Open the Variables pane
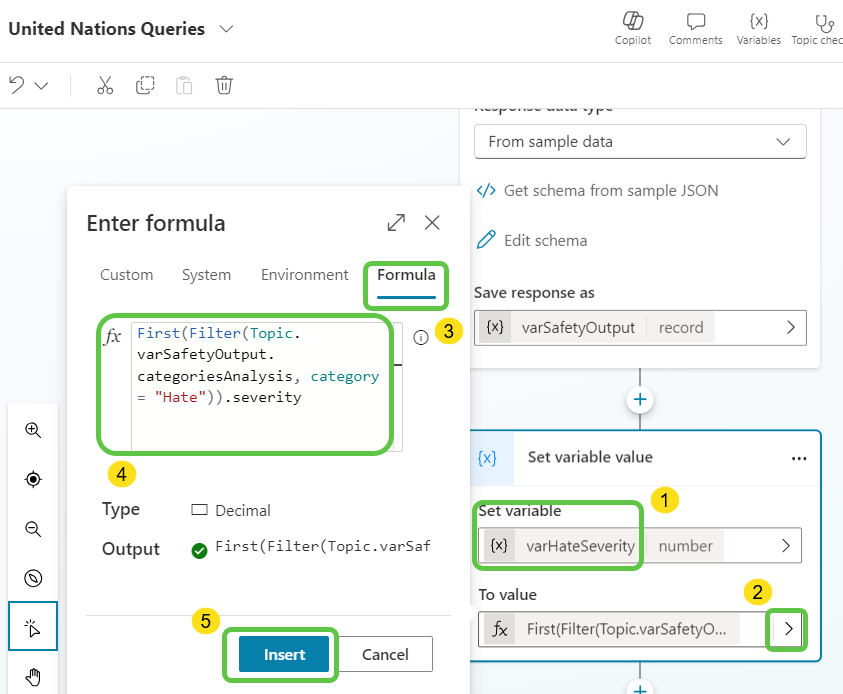The width and height of the screenshot is (843, 694). click(x=758, y=22)
